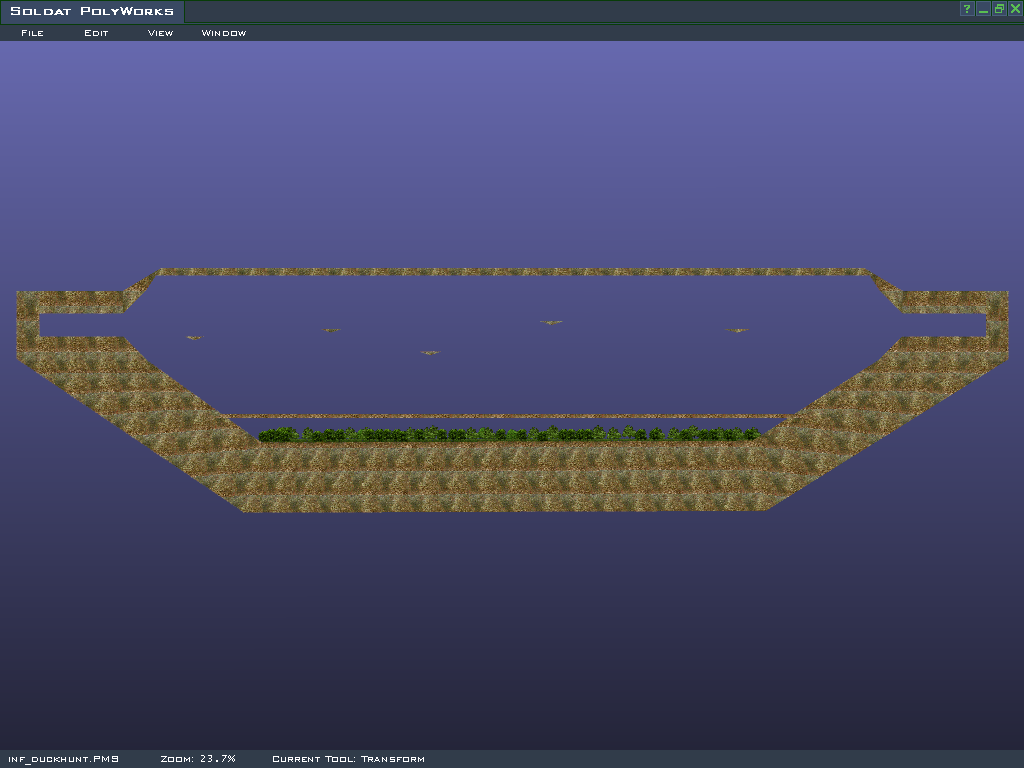The height and width of the screenshot is (768, 1024).
Task: Select the highest duck near map center
Action: (551, 322)
